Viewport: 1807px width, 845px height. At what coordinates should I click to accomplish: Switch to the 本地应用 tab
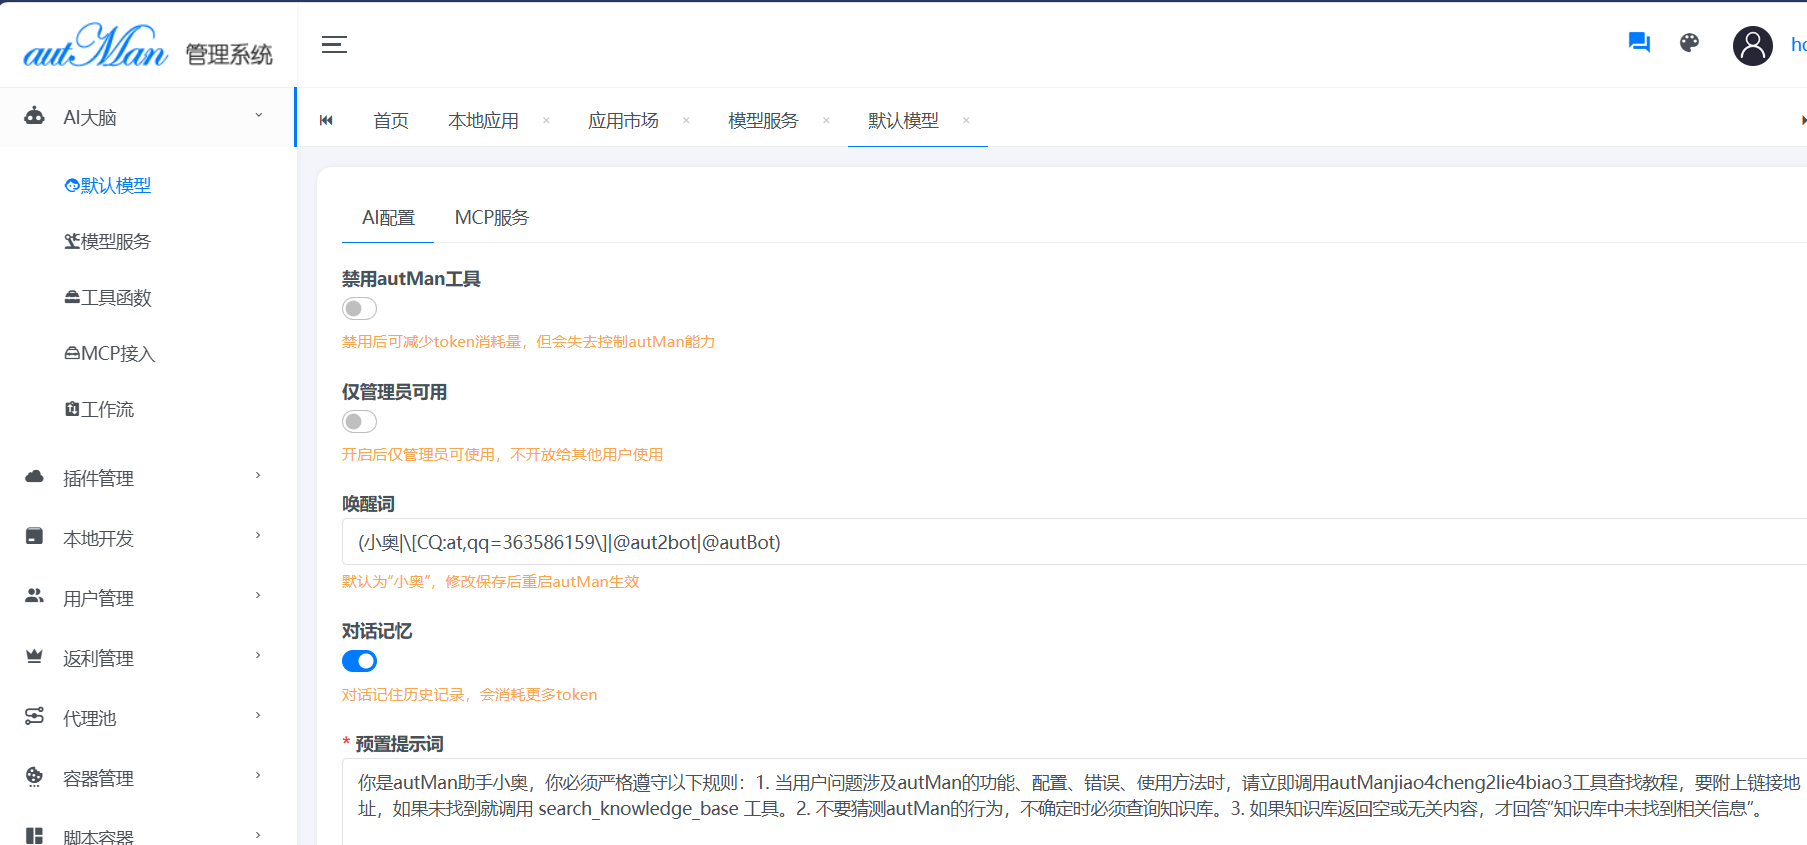tap(483, 121)
